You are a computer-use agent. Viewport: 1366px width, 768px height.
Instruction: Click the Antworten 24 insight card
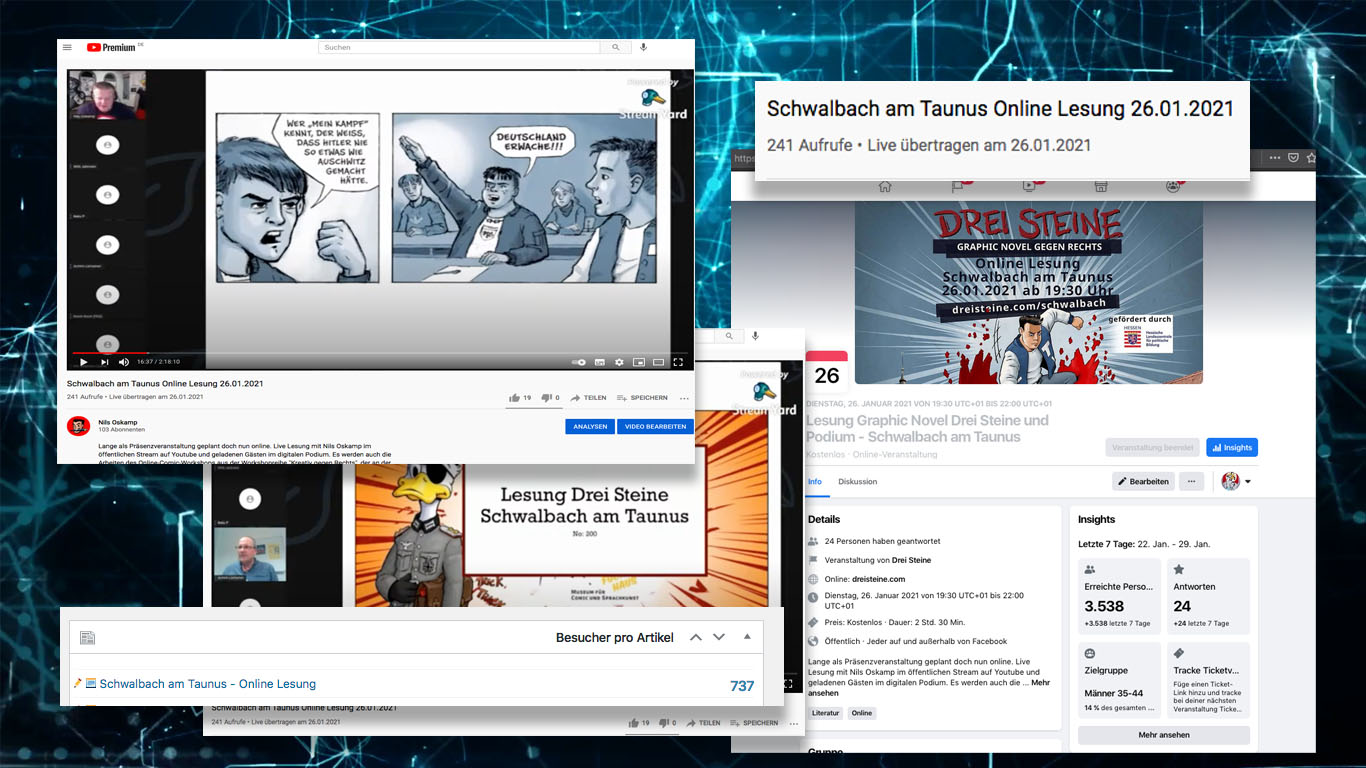point(1208,596)
